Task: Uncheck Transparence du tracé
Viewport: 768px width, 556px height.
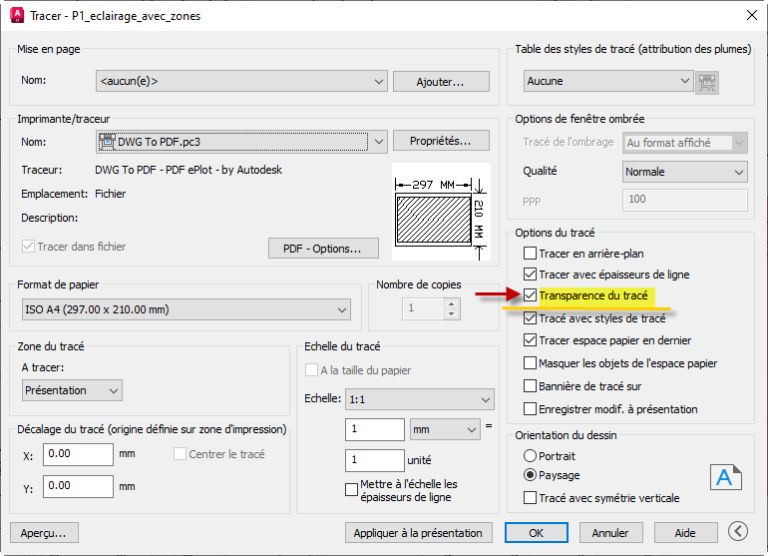Action: click(x=530, y=295)
